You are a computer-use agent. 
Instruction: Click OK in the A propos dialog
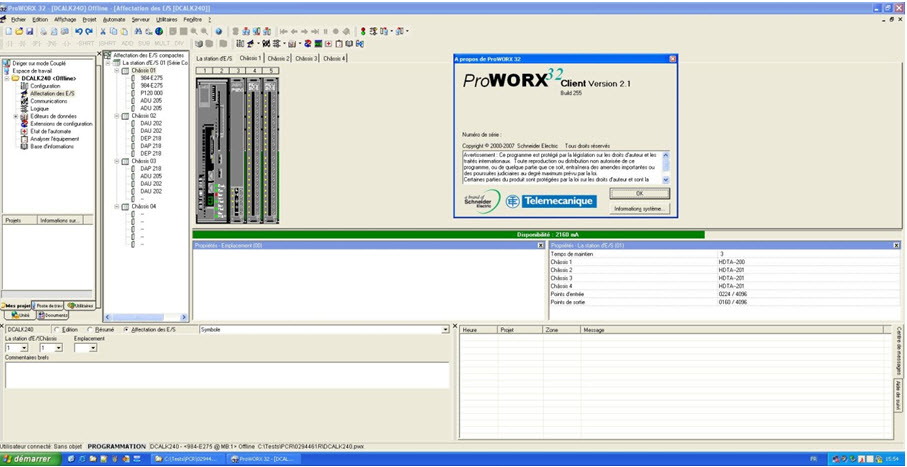point(639,193)
